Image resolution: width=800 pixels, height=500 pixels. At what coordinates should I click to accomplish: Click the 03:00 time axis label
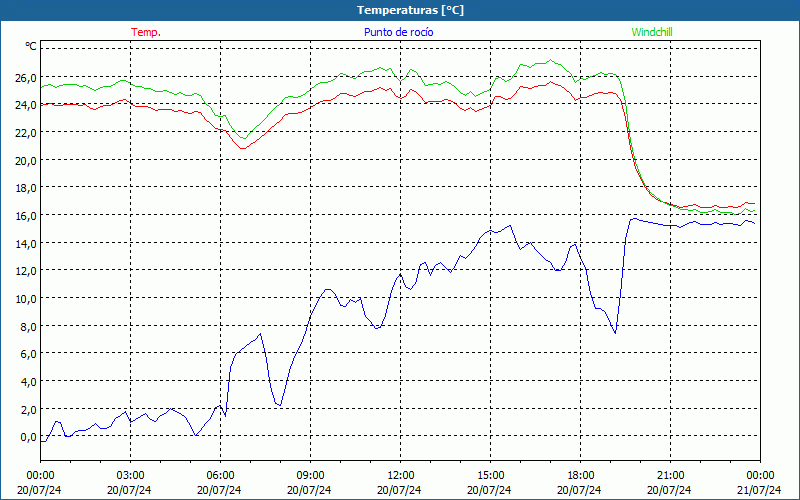point(130,476)
